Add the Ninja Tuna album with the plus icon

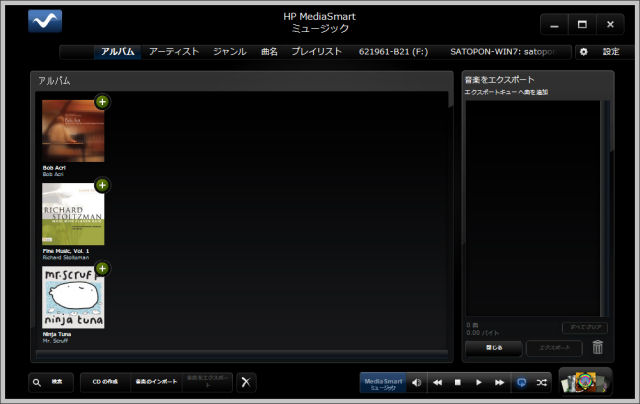pyautogui.click(x=102, y=268)
